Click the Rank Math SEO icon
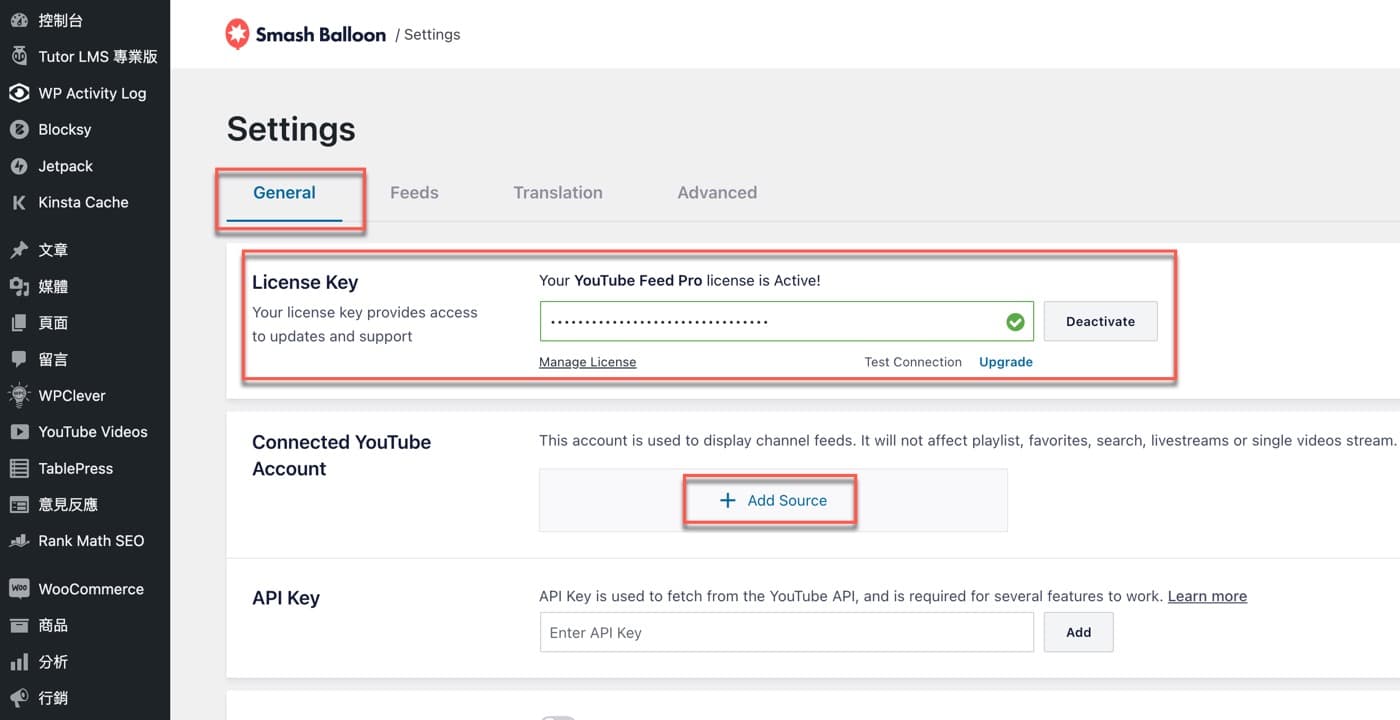1400x720 pixels. pos(19,541)
